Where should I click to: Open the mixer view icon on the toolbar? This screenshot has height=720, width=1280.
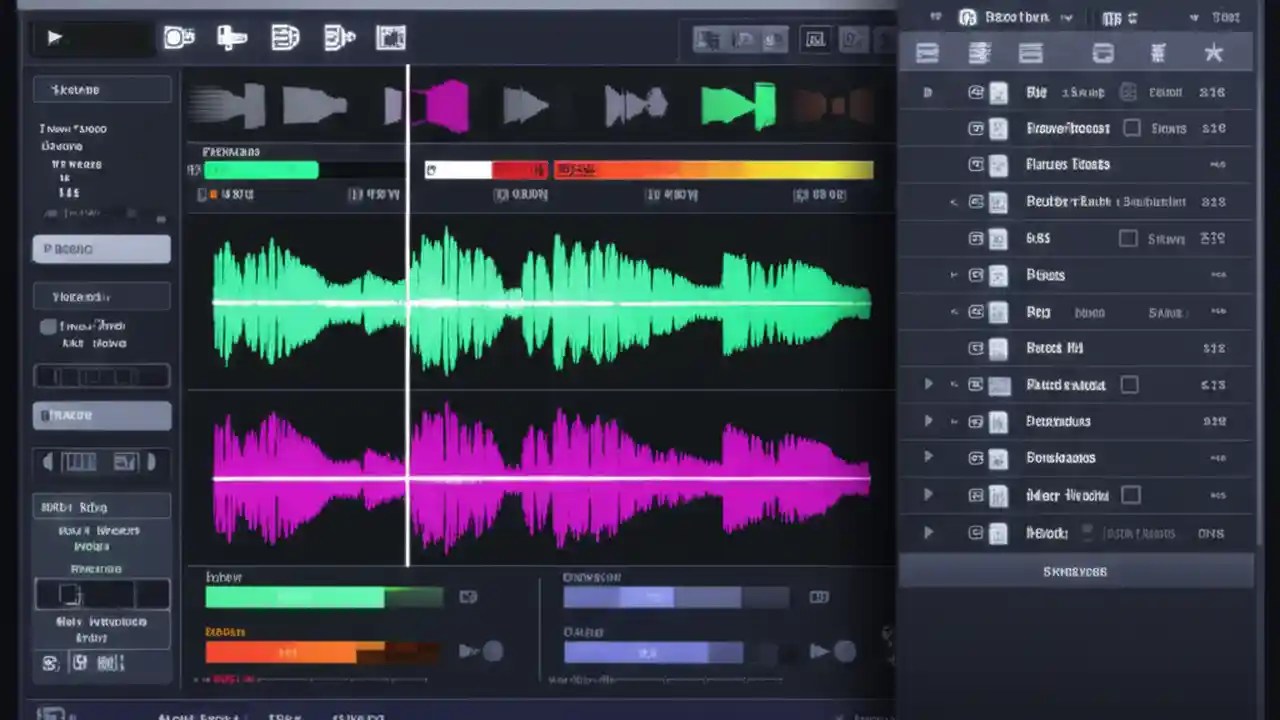click(390, 38)
